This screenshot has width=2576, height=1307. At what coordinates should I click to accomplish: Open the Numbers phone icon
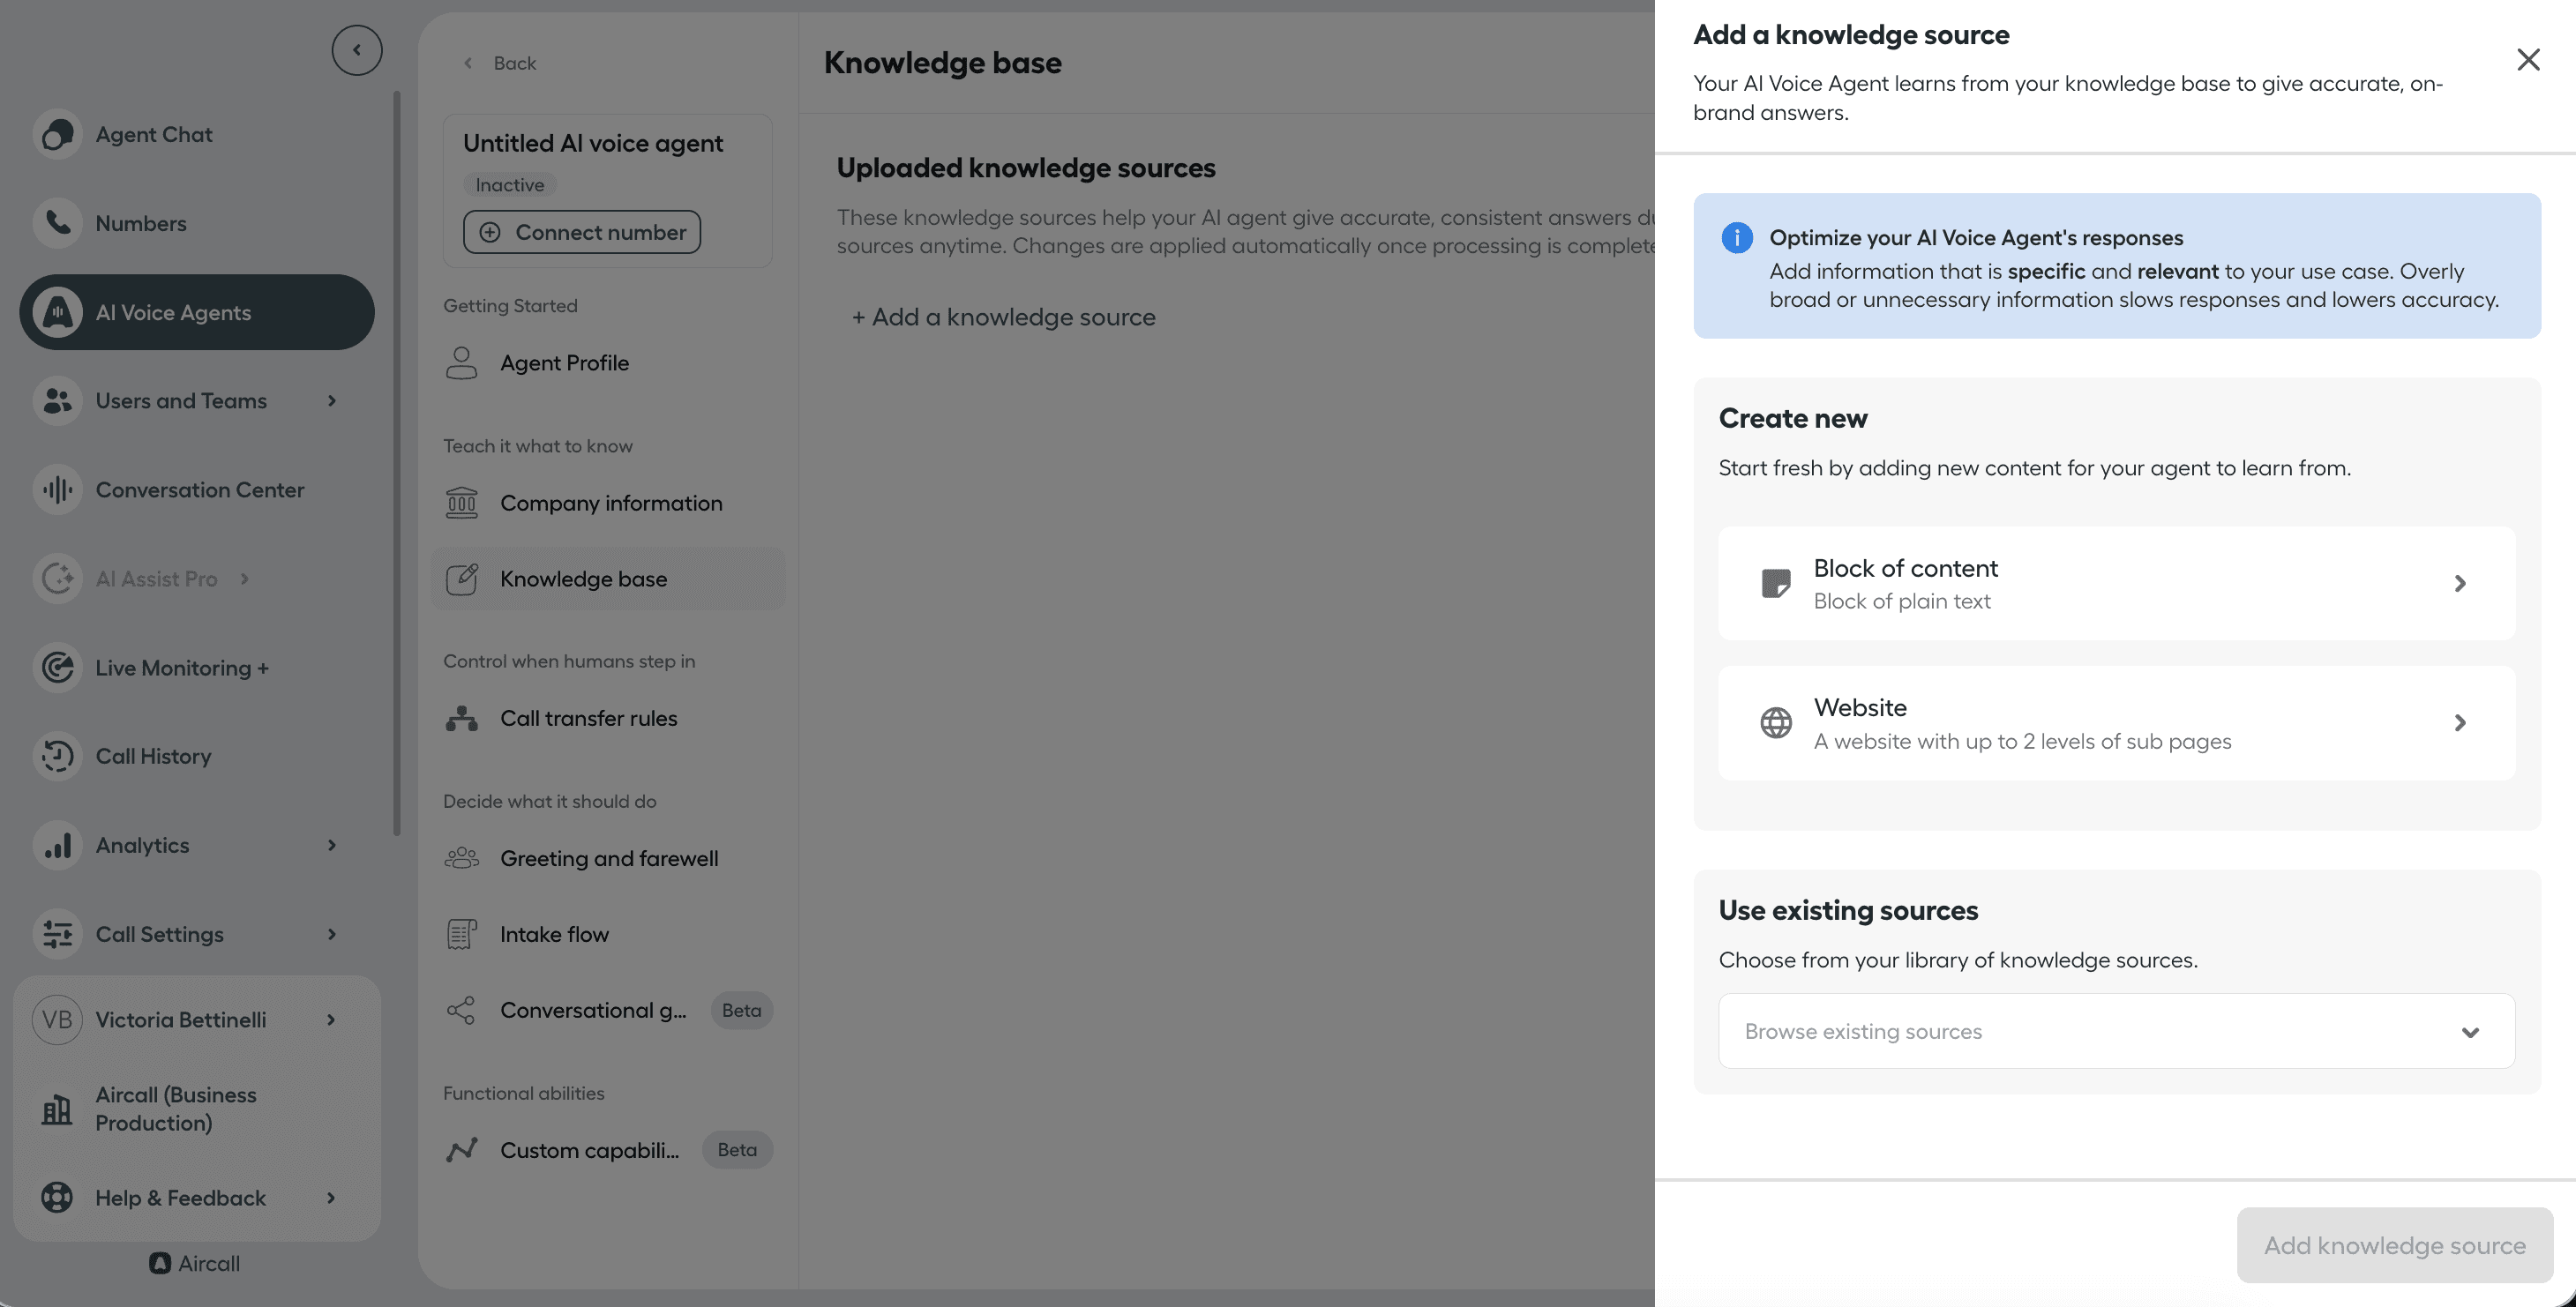tap(57, 223)
